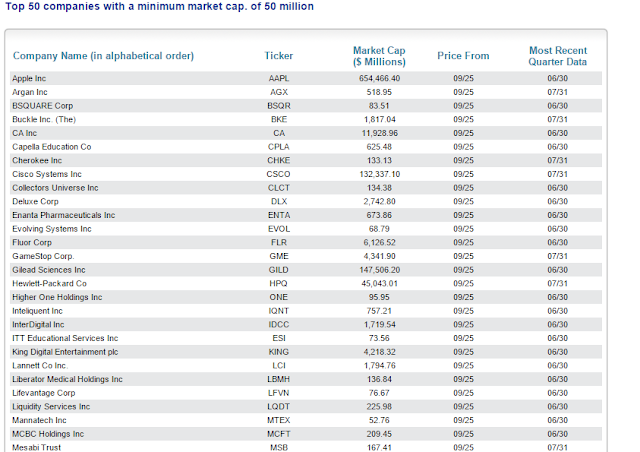Viewport: 640px width, 452px height.
Task: Click the Most Recent Quarter Data header
Action: coord(558,56)
